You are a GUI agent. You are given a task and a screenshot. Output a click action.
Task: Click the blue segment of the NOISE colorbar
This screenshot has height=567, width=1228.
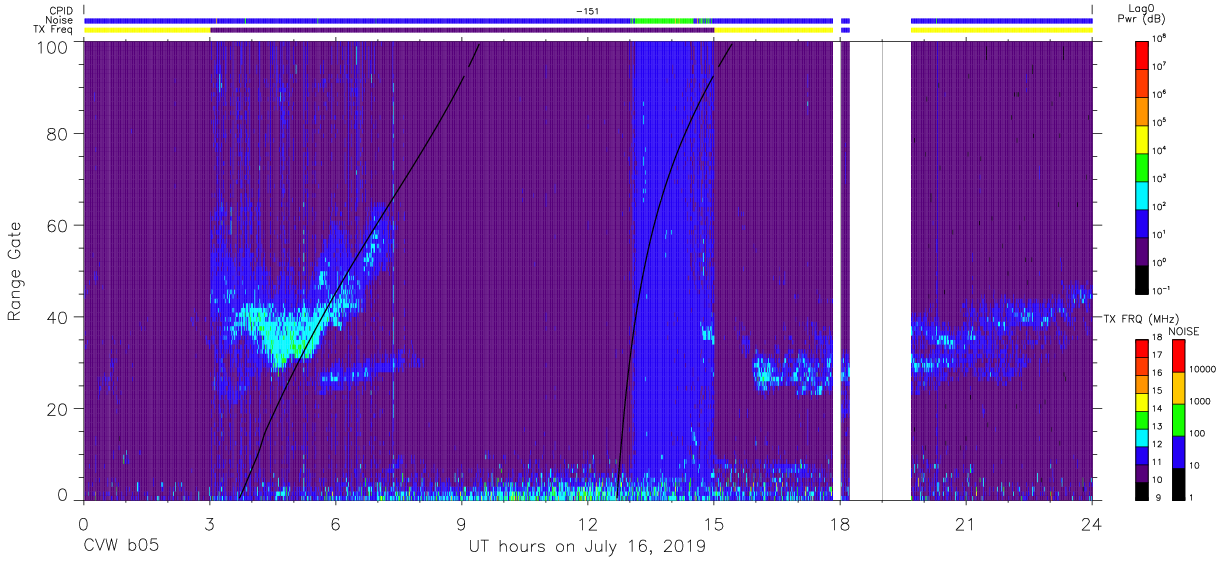click(x=1180, y=450)
